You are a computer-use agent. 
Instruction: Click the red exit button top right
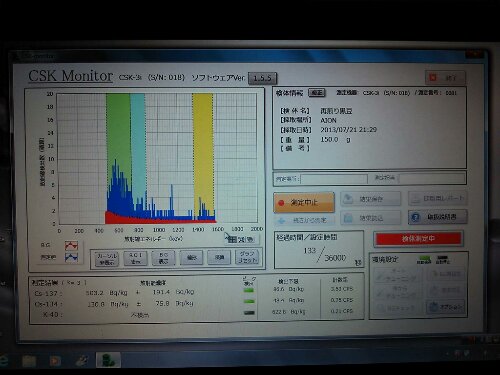click(445, 78)
